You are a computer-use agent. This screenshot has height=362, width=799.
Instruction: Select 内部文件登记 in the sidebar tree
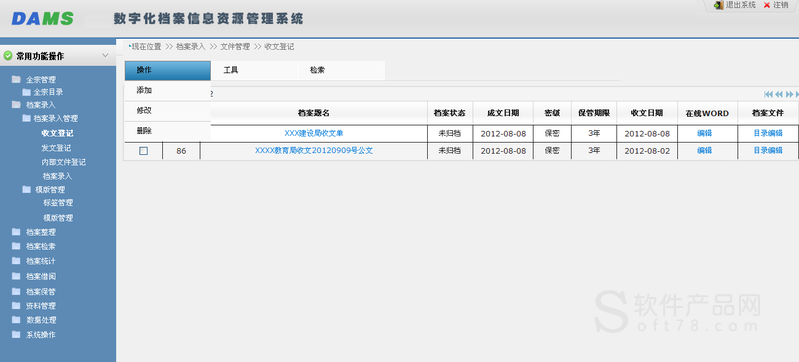tap(64, 163)
